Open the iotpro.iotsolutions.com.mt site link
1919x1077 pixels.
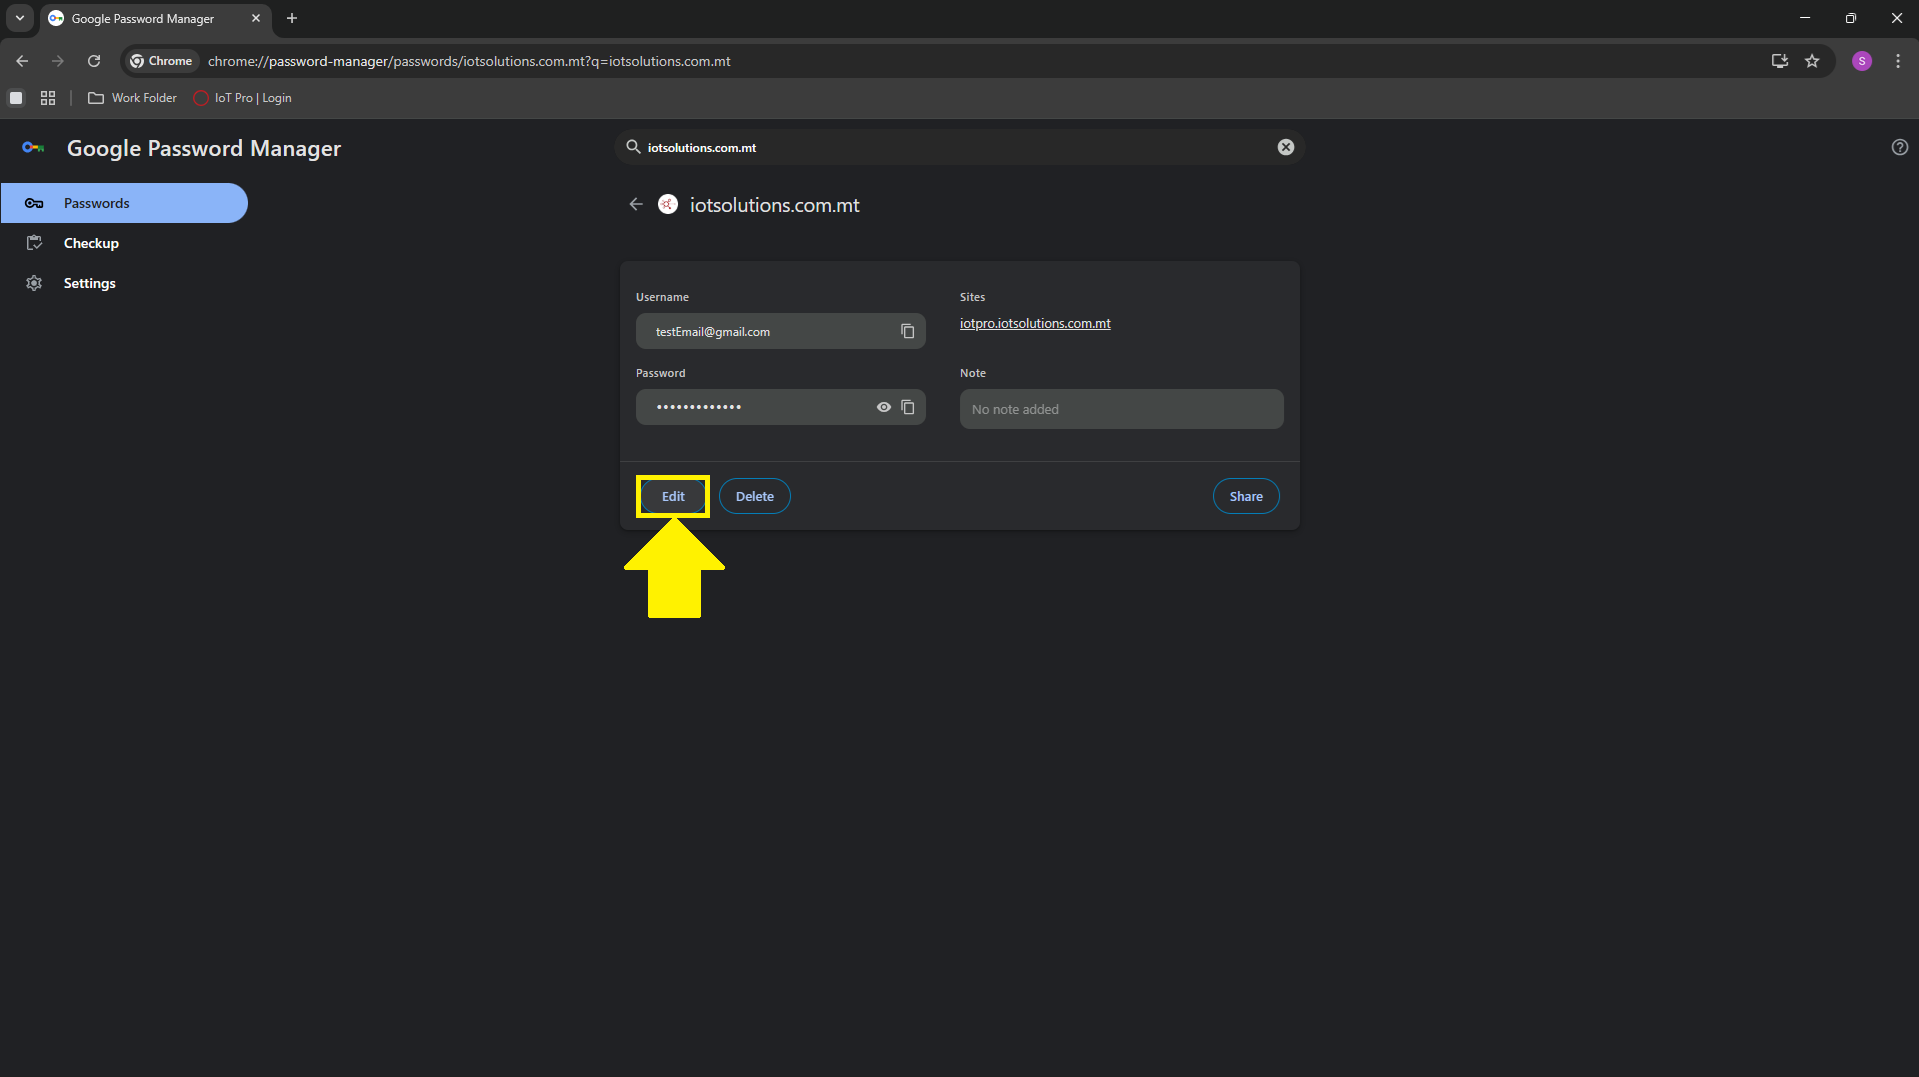[x=1035, y=323]
